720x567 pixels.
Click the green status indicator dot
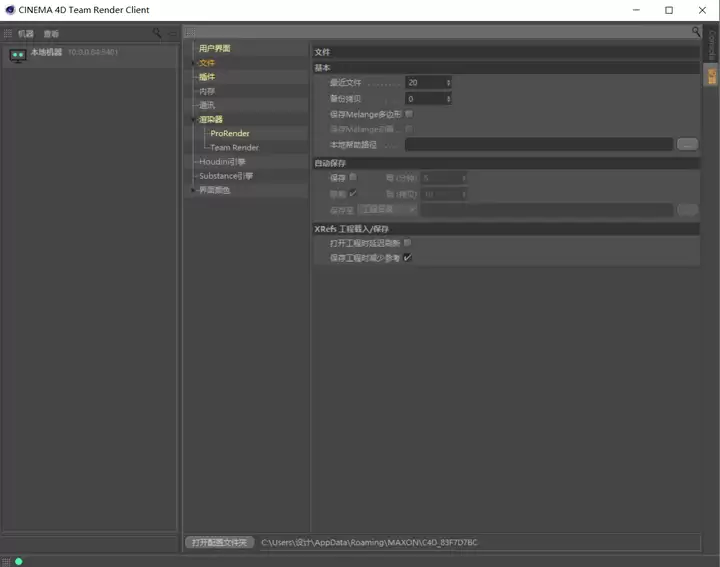click(x=19, y=561)
